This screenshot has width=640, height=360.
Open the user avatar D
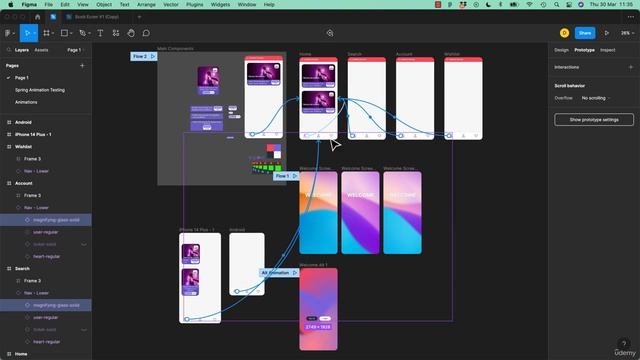[564, 33]
